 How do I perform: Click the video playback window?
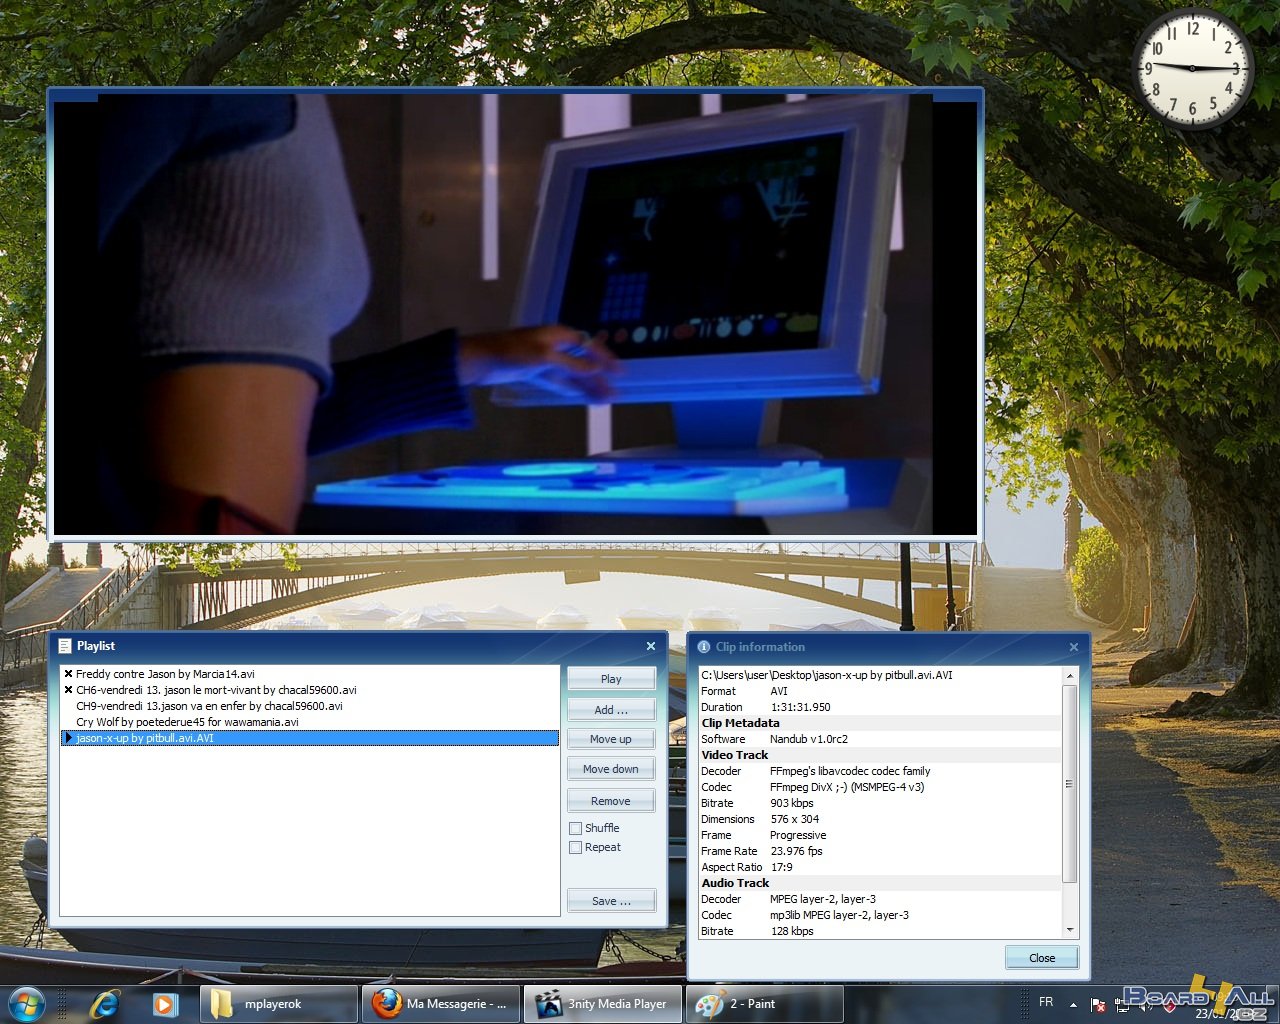point(515,315)
